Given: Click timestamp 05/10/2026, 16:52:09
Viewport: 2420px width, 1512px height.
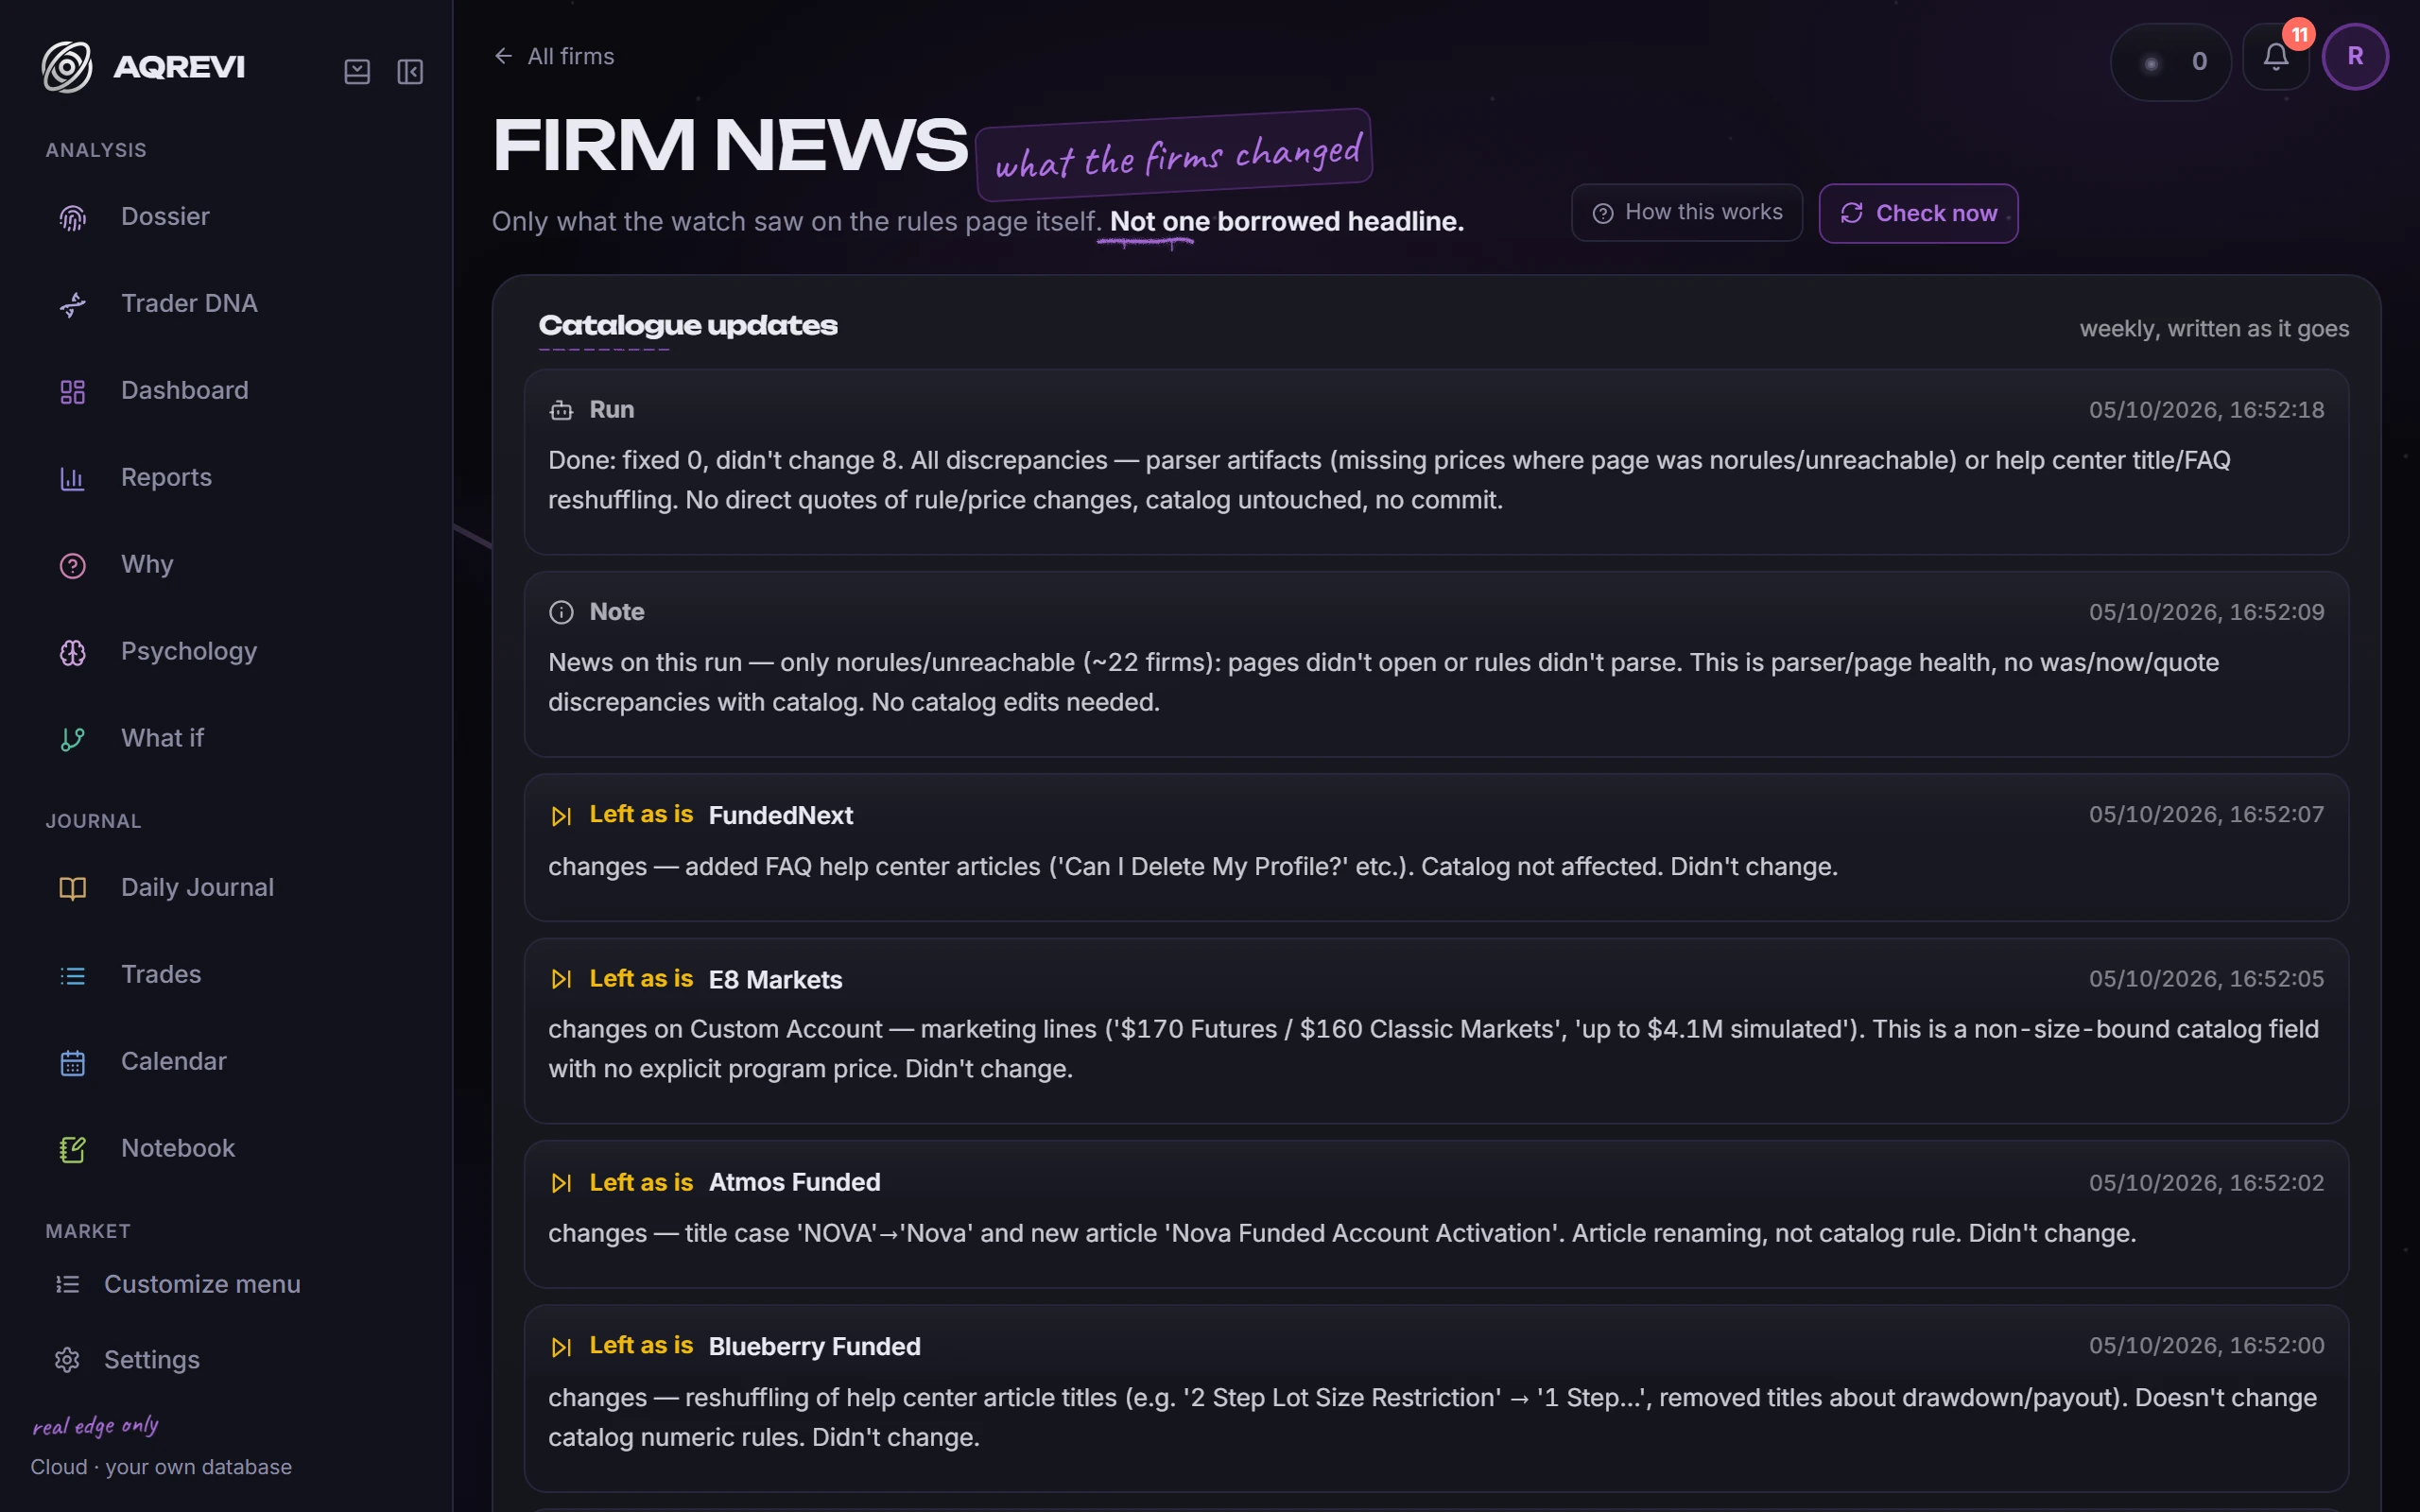Looking at the screenshot, I should 2206,612.
